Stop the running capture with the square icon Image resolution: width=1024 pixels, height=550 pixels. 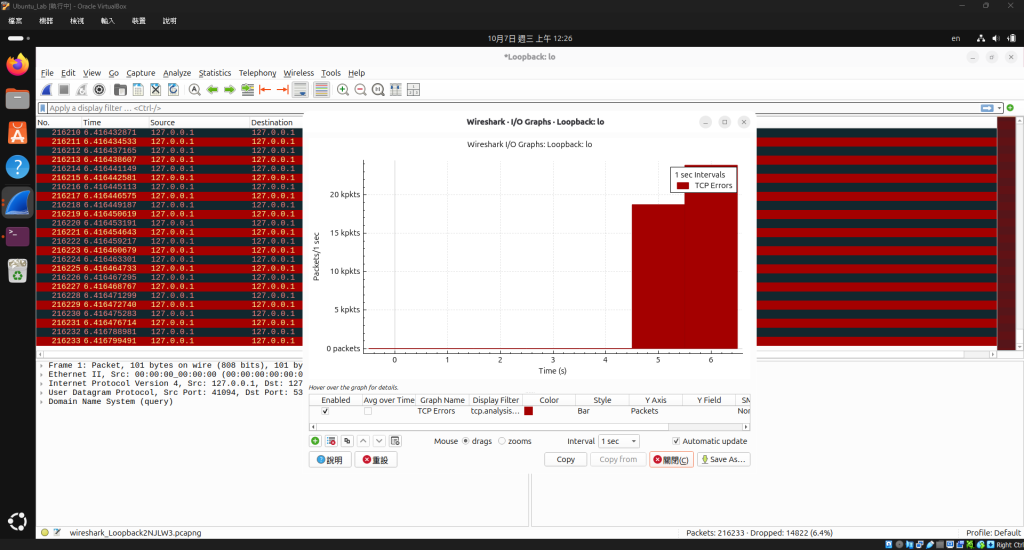coord(64,89)
